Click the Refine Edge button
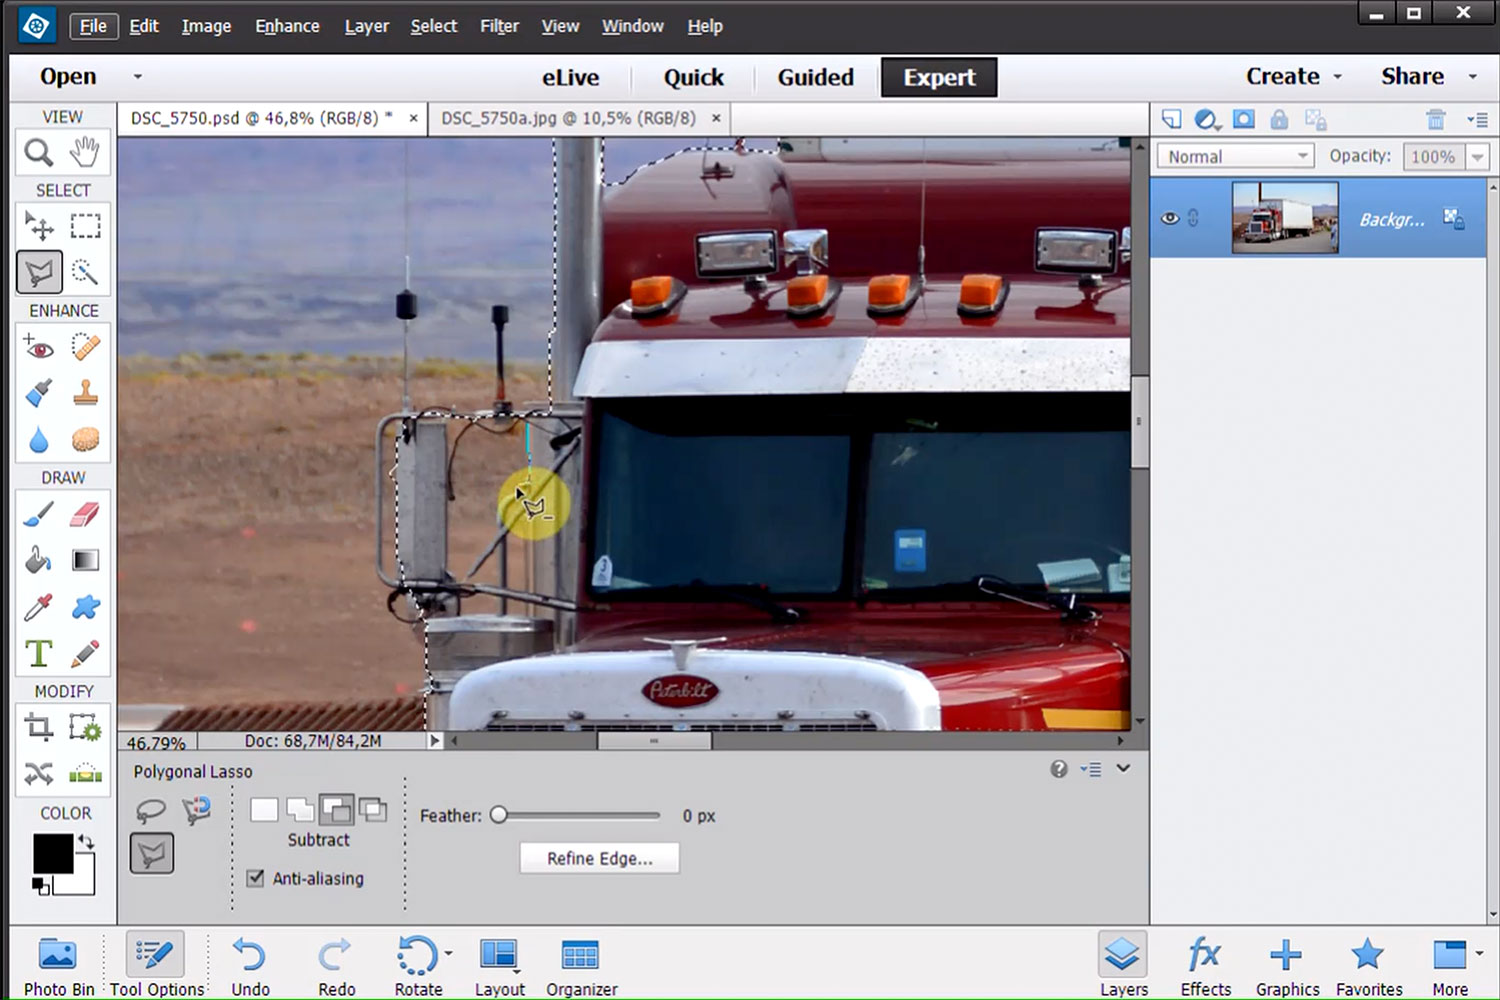This screenshot has width=1500, height=1000. pyautogui.click(x=599, y=858)
